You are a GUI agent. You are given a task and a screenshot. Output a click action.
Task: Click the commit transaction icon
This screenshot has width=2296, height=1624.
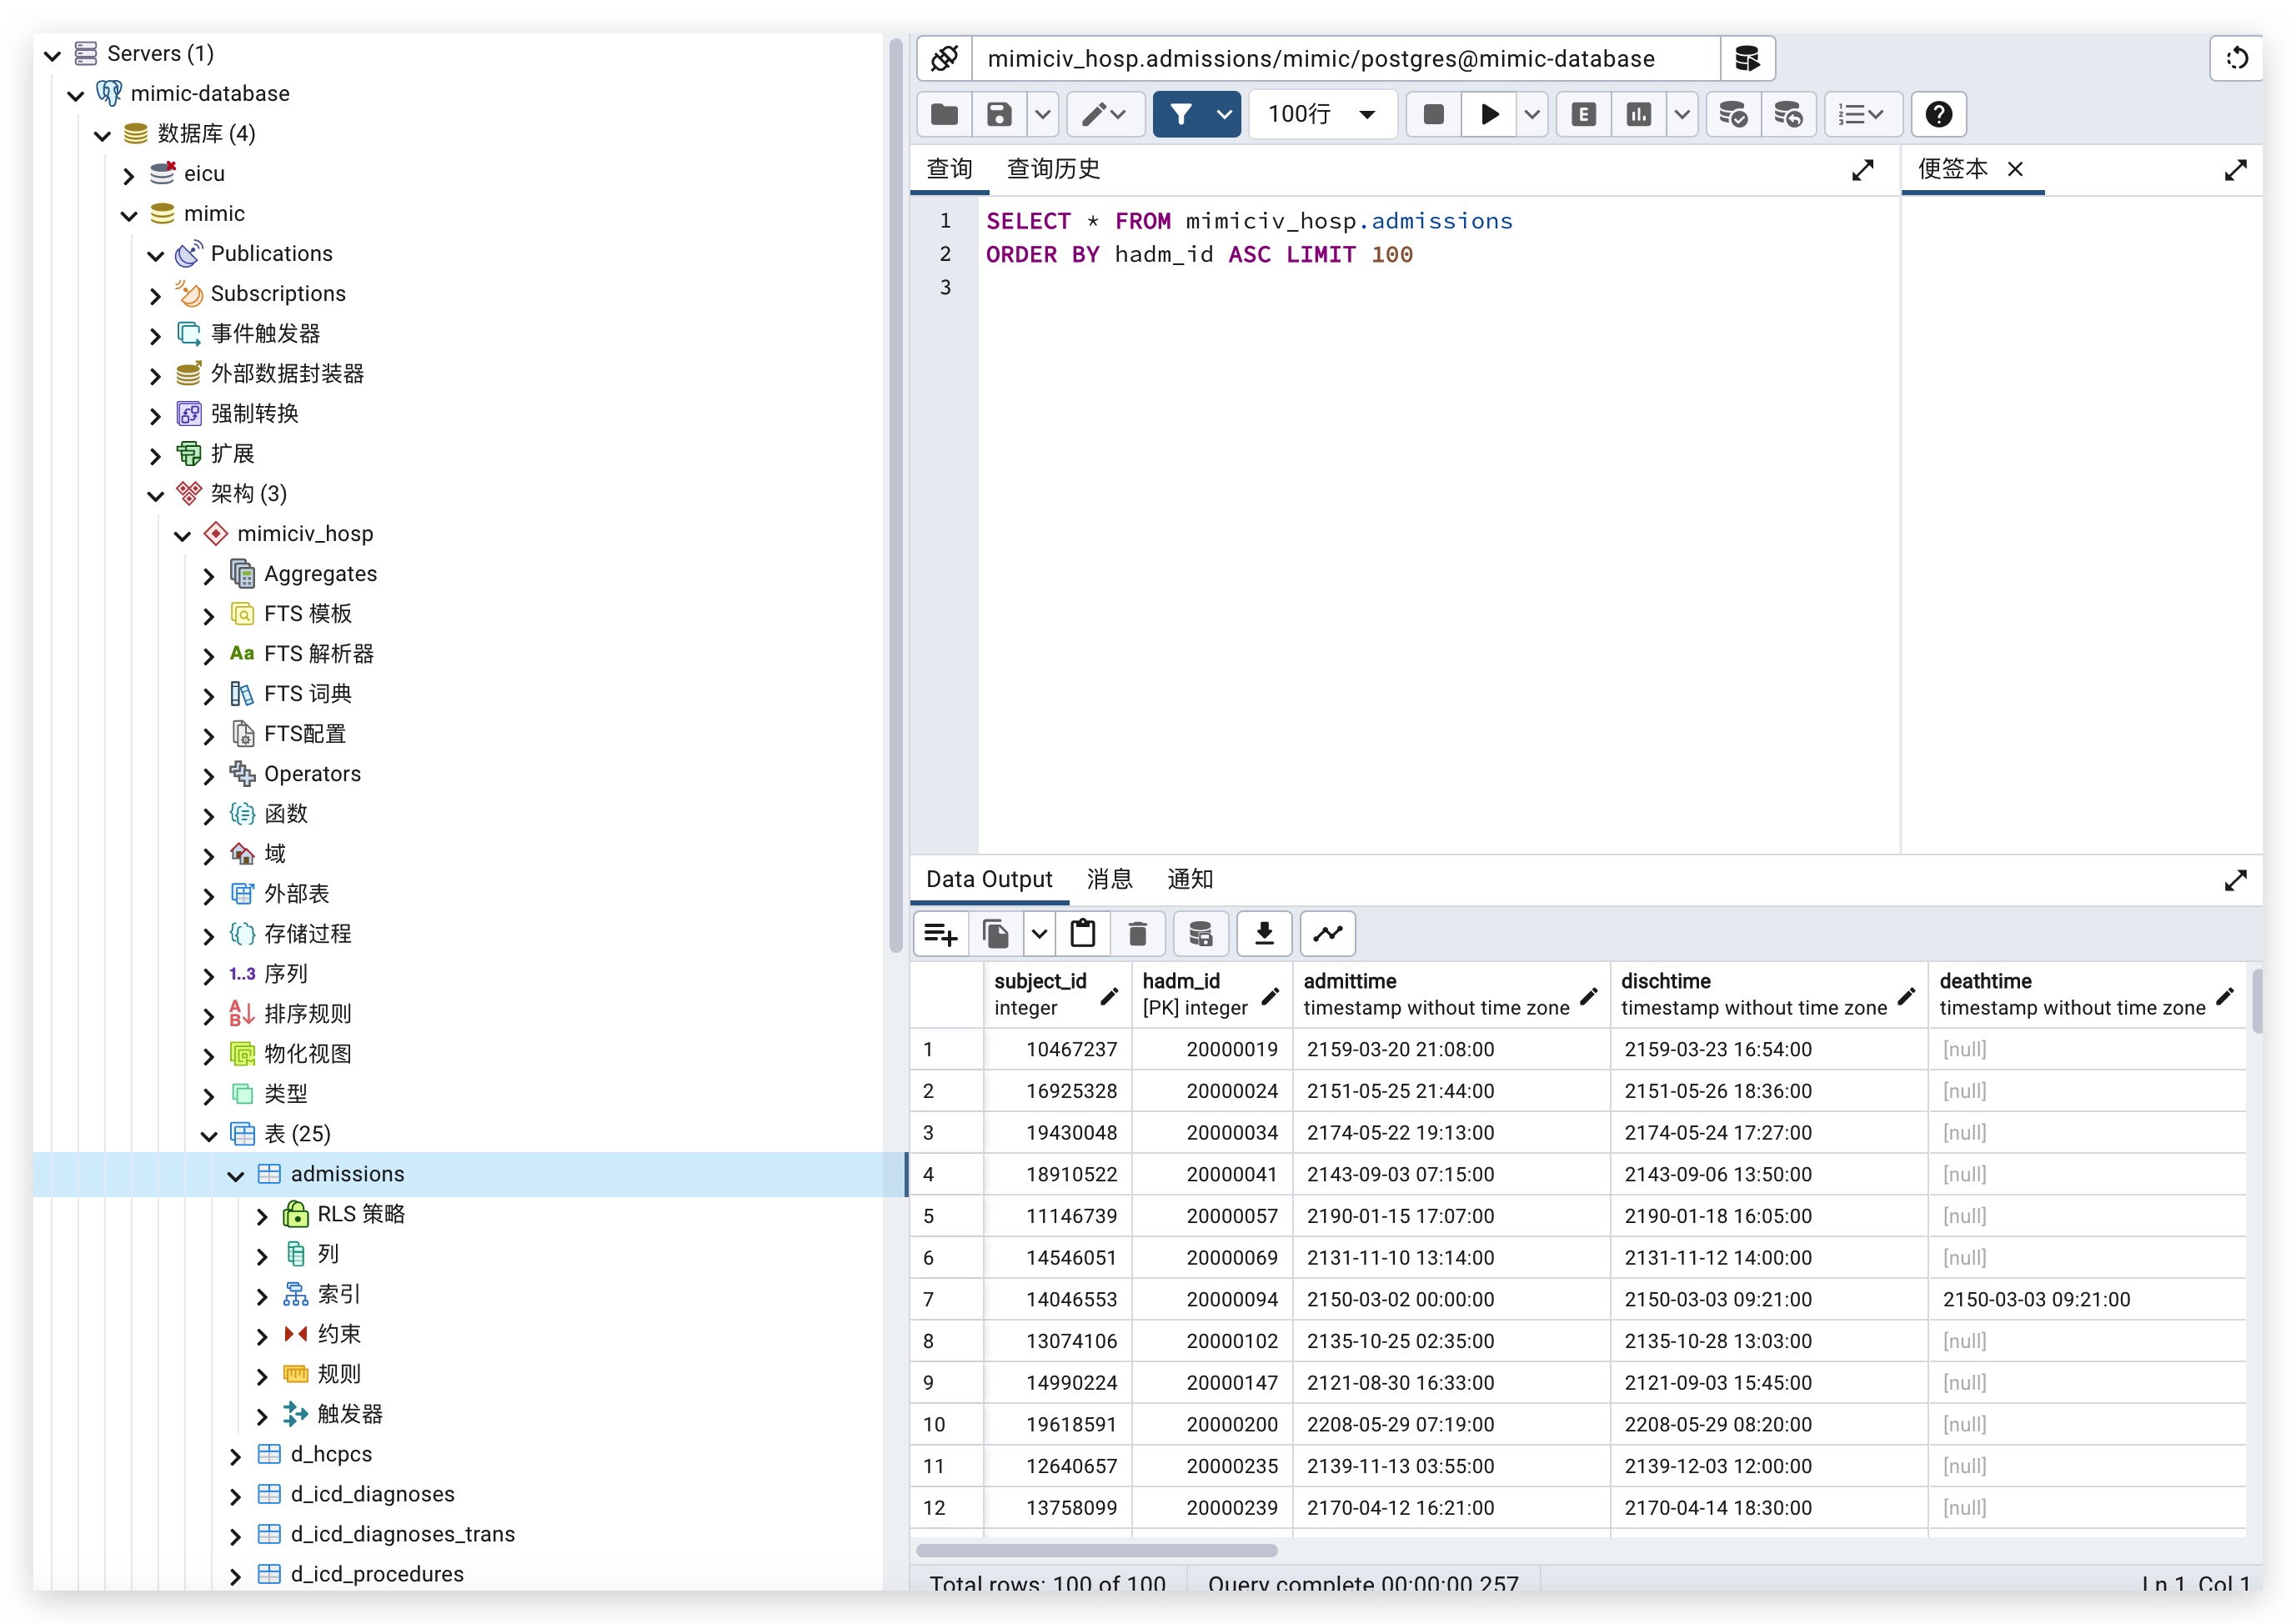(1733, 115)
